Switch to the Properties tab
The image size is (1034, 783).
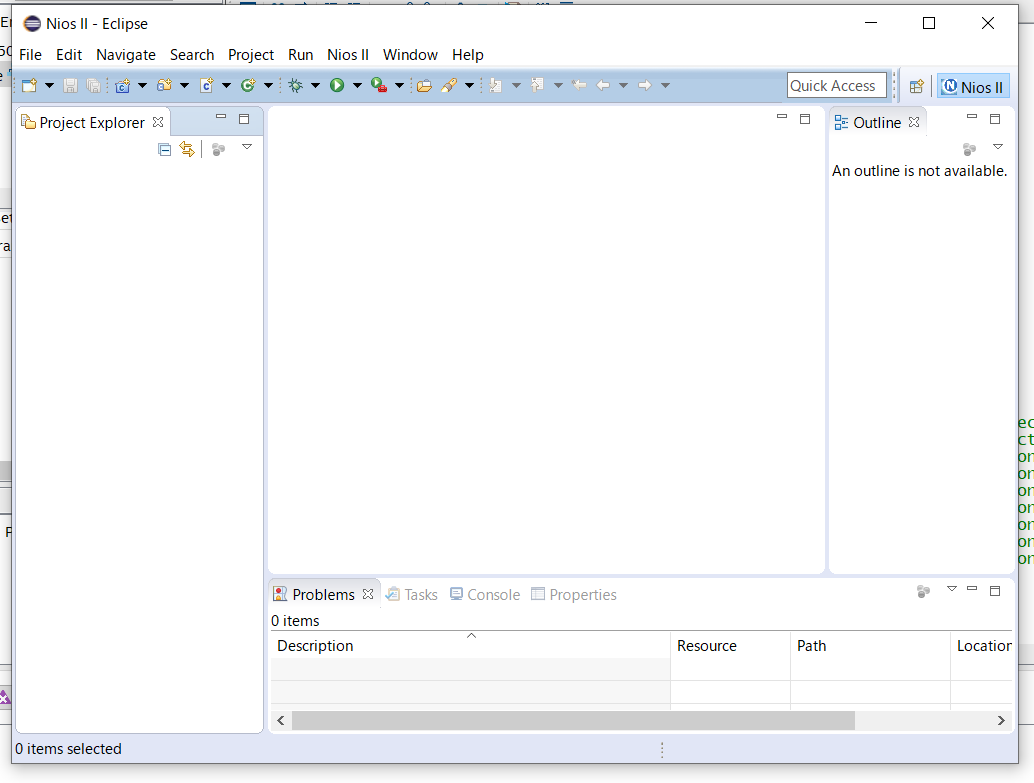point(574,594)
